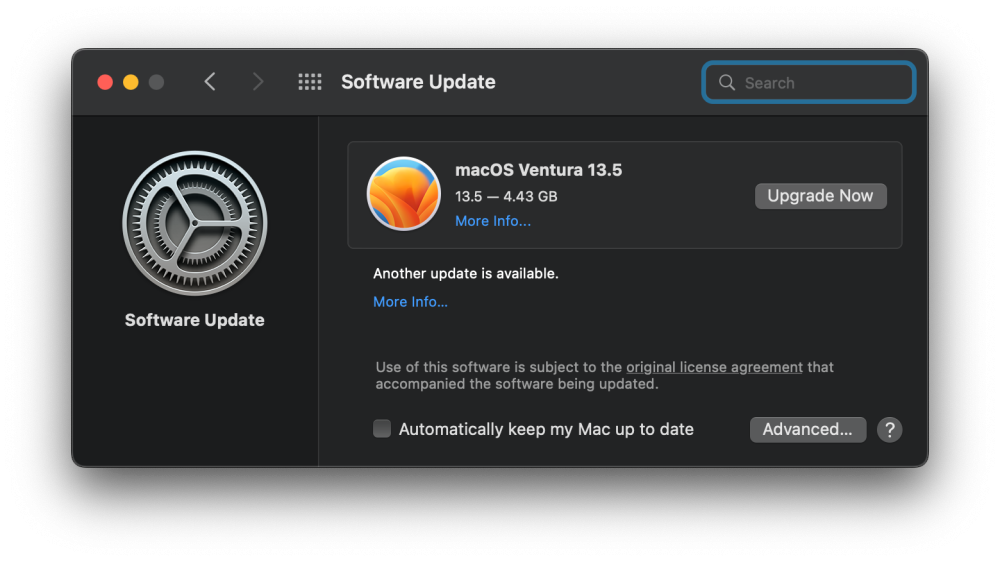Viewport: 1000px width, 562px height.
Task: Click the Software Update window title
Action: click(418, 82)
